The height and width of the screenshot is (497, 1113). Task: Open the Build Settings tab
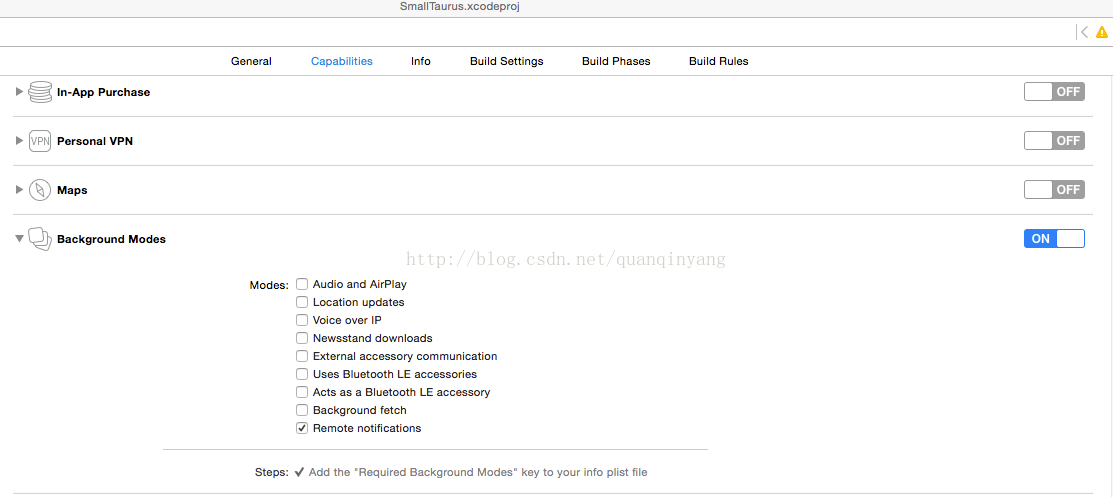[x=507, y=61]
